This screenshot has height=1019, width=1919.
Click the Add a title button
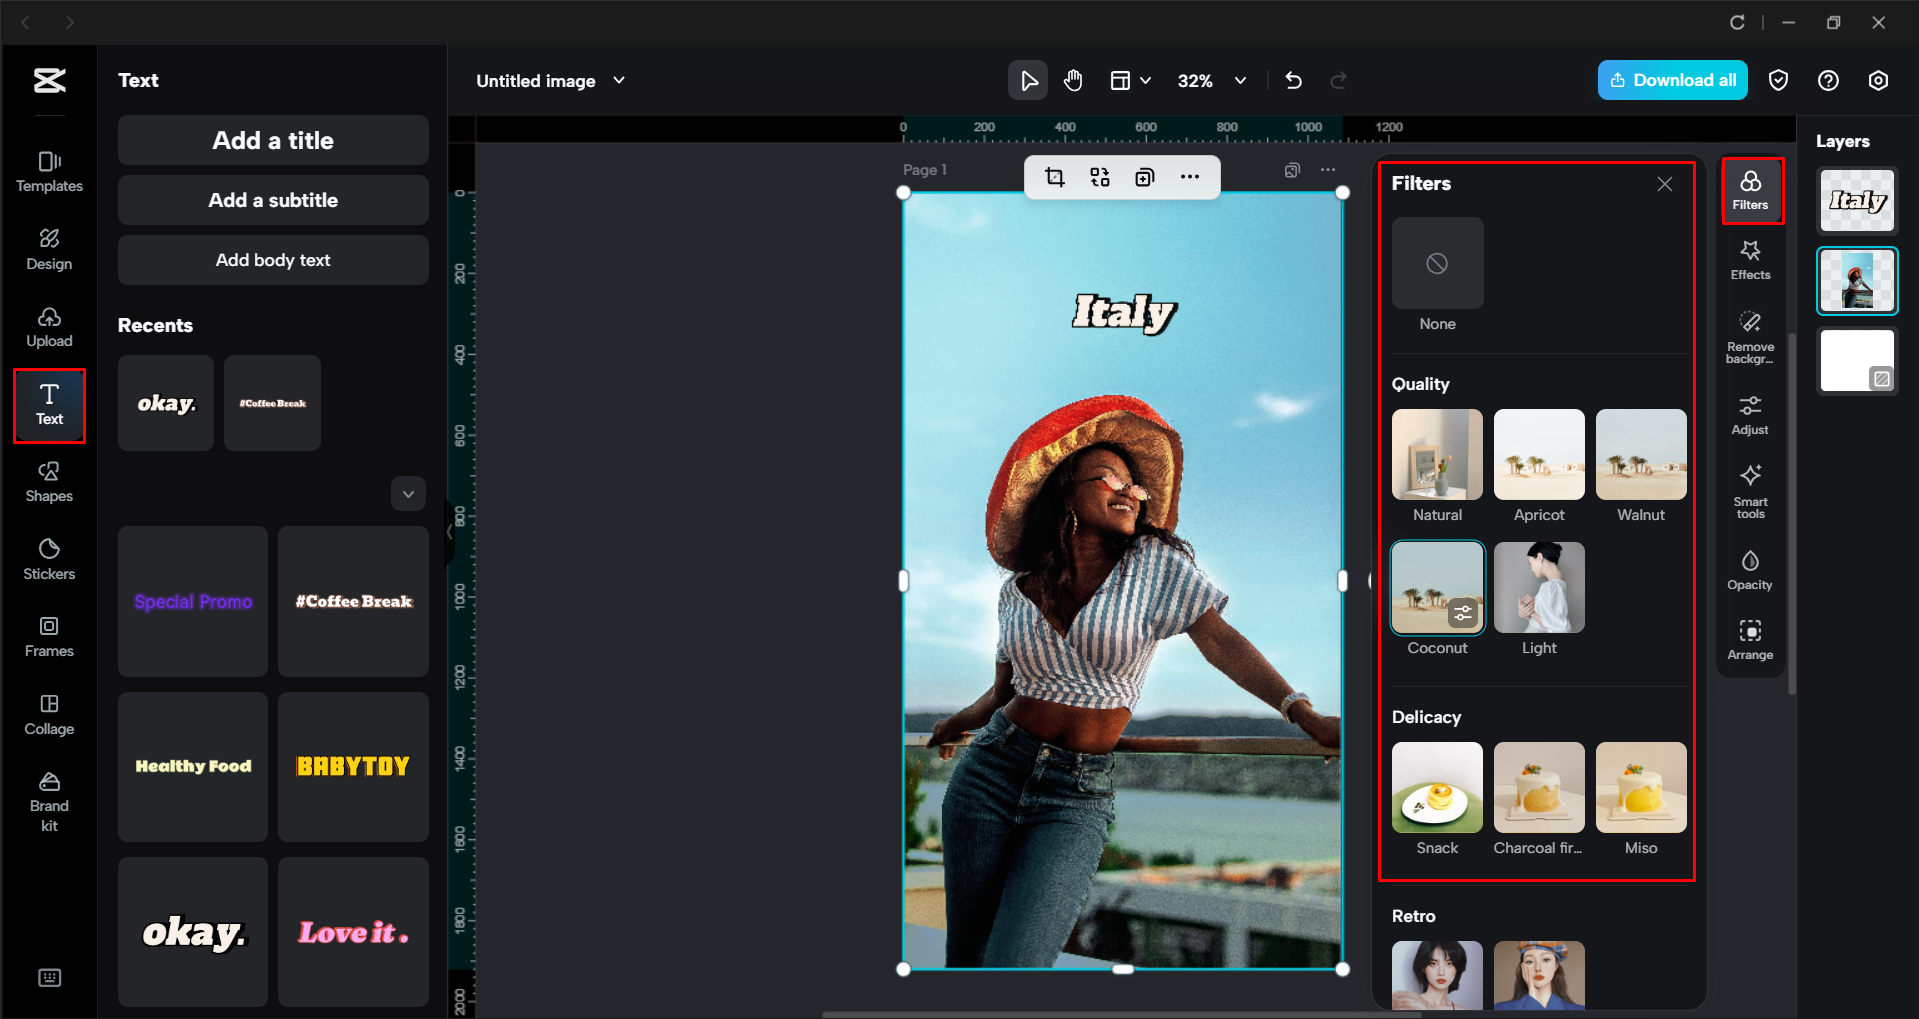[x=272, y=140]
